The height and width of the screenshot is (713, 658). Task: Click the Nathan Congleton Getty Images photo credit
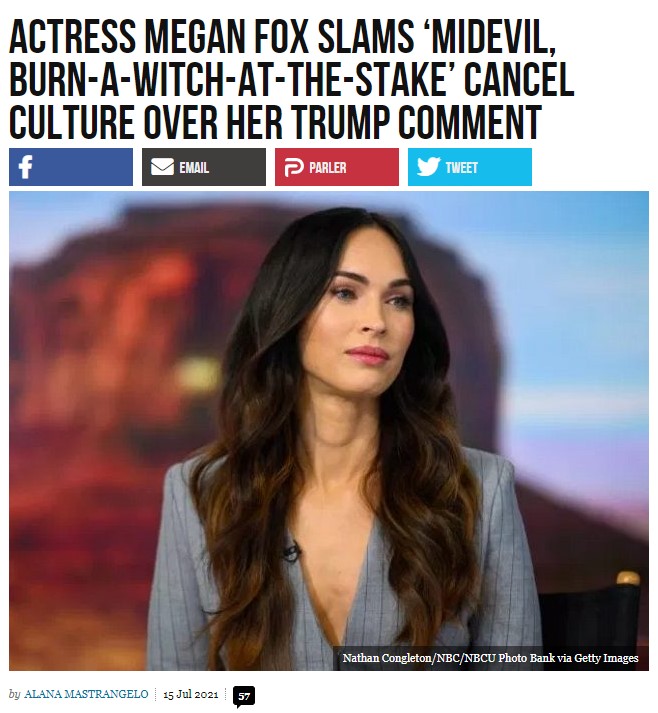490,658
